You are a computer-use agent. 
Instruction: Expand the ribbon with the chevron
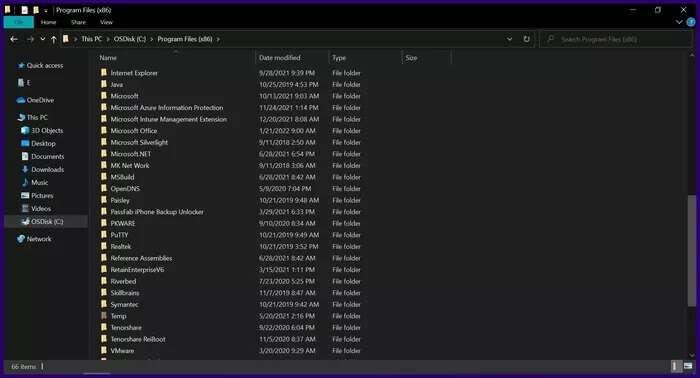pyautogui.click(x=679, y=22)
